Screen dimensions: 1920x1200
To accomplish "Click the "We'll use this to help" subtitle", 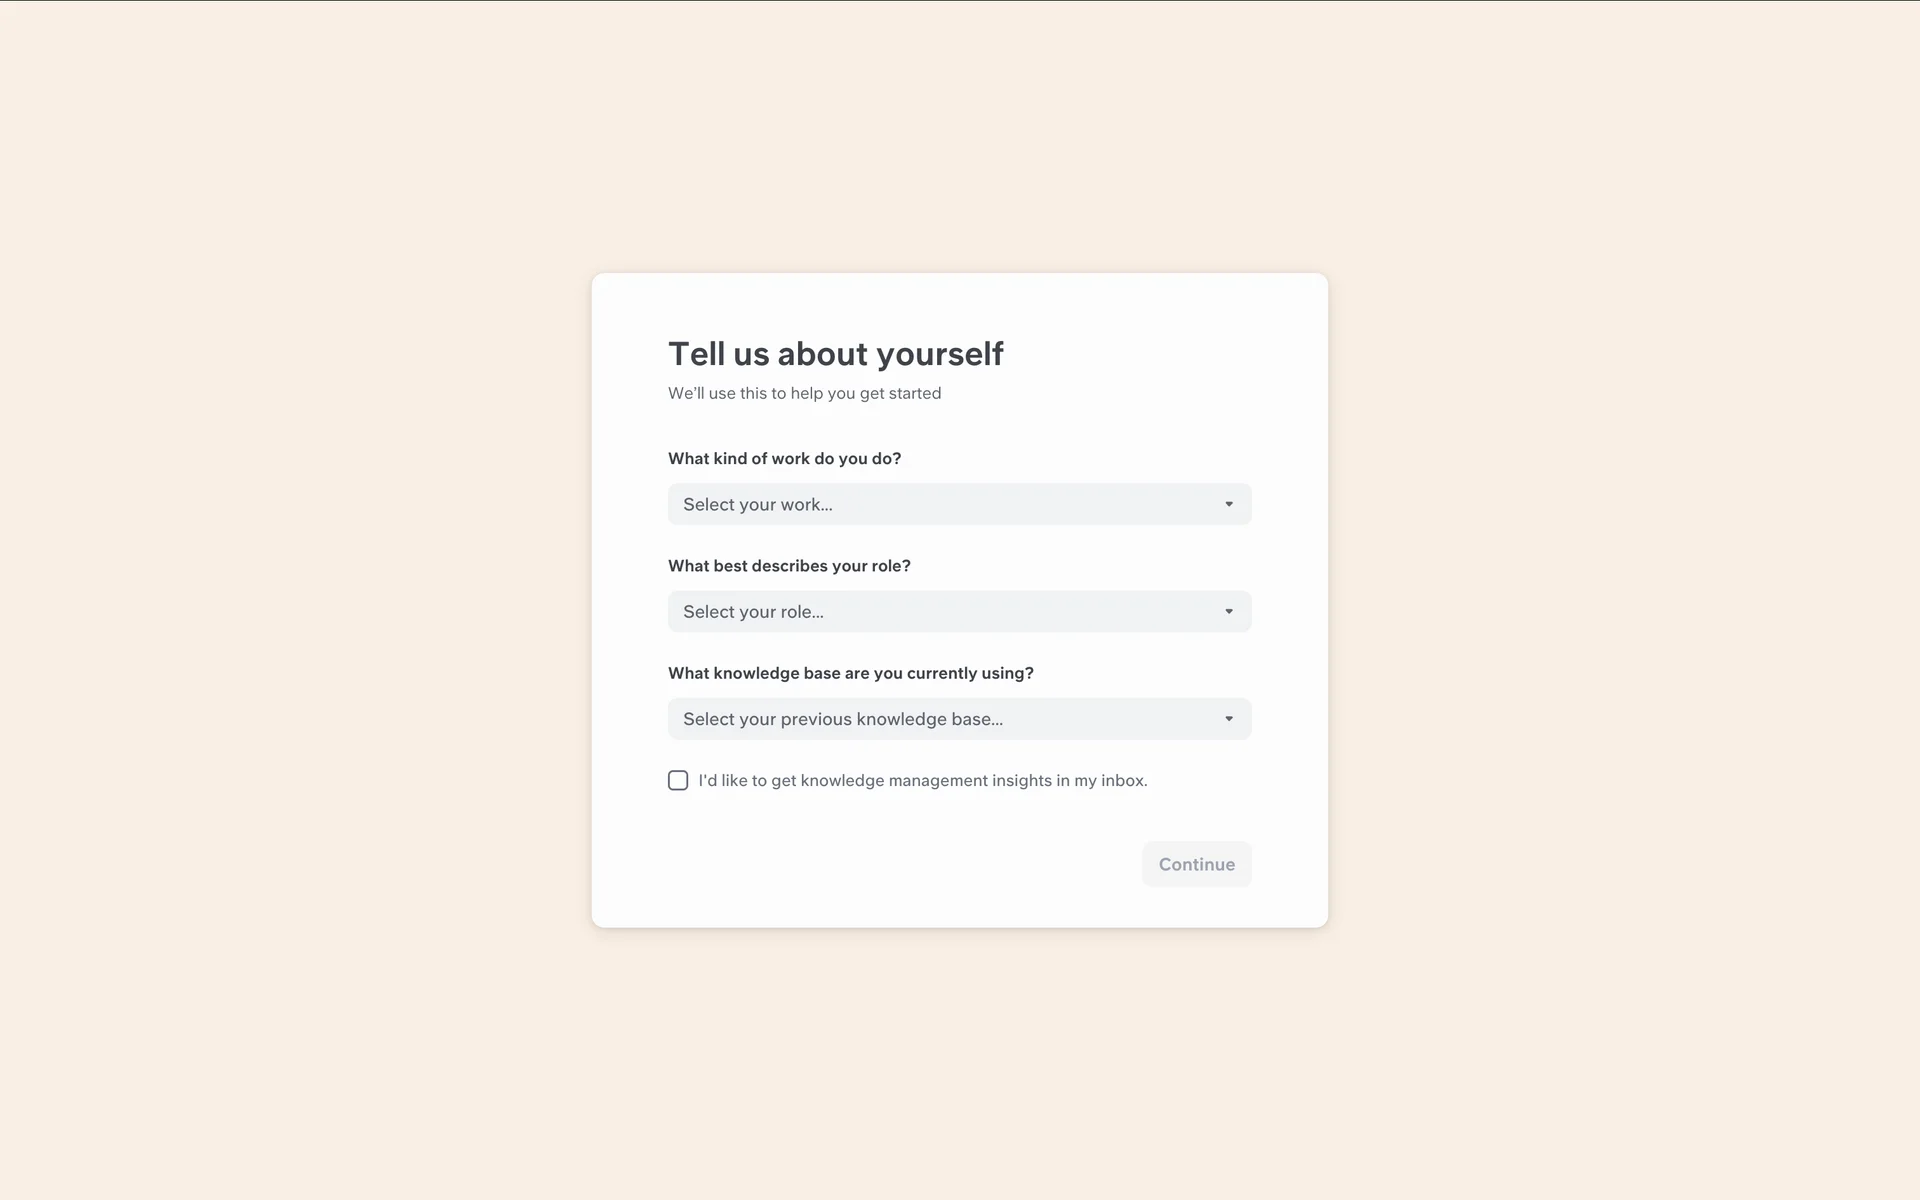I will tap(804, 393).
